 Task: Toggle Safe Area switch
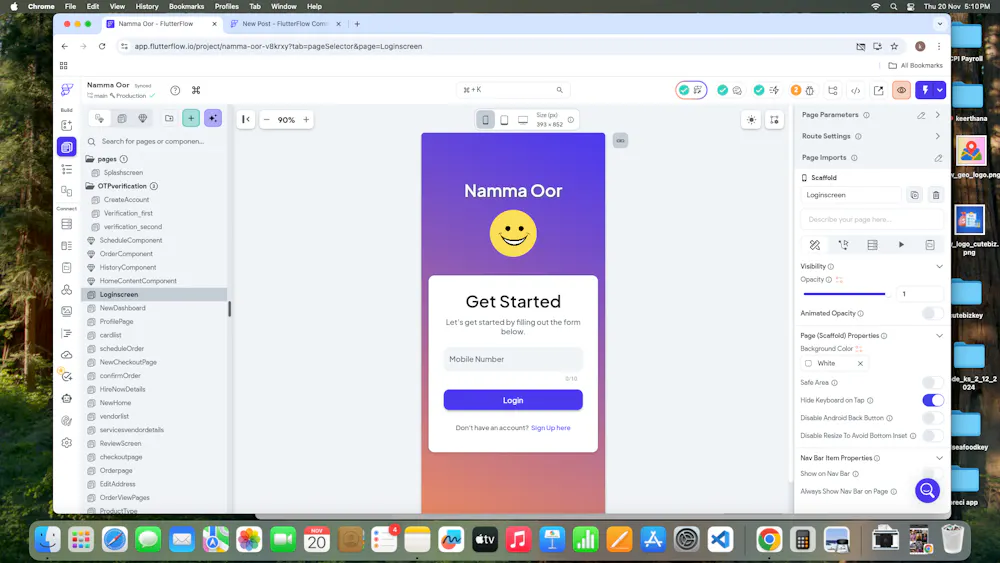(x=932, y=383)
